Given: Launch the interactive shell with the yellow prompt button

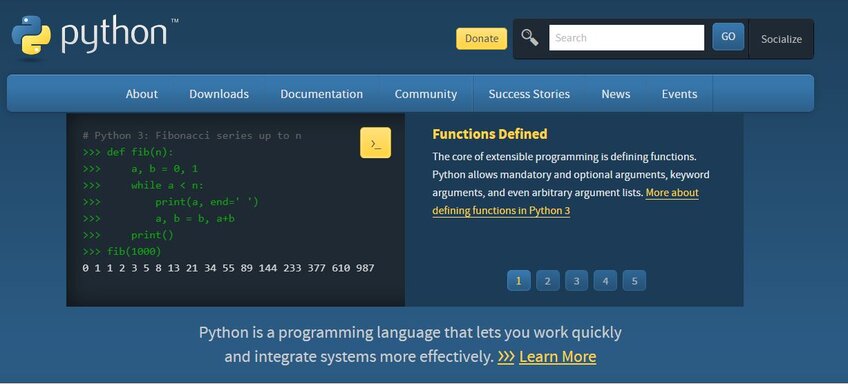Looking at the screenshot, I should [375, 143].
